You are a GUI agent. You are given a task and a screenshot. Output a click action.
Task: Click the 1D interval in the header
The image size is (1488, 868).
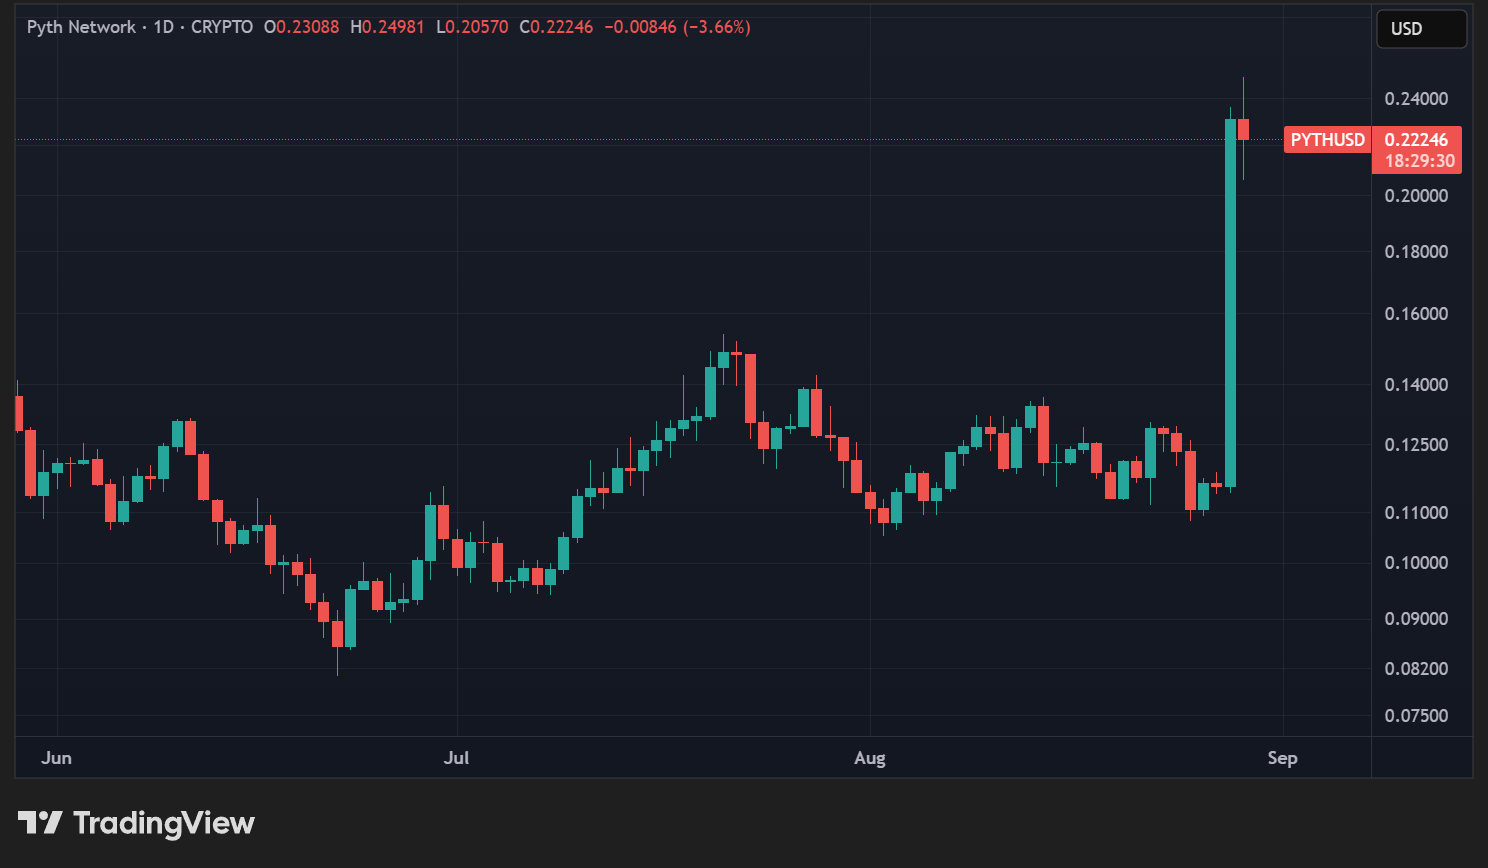point(163,27)
